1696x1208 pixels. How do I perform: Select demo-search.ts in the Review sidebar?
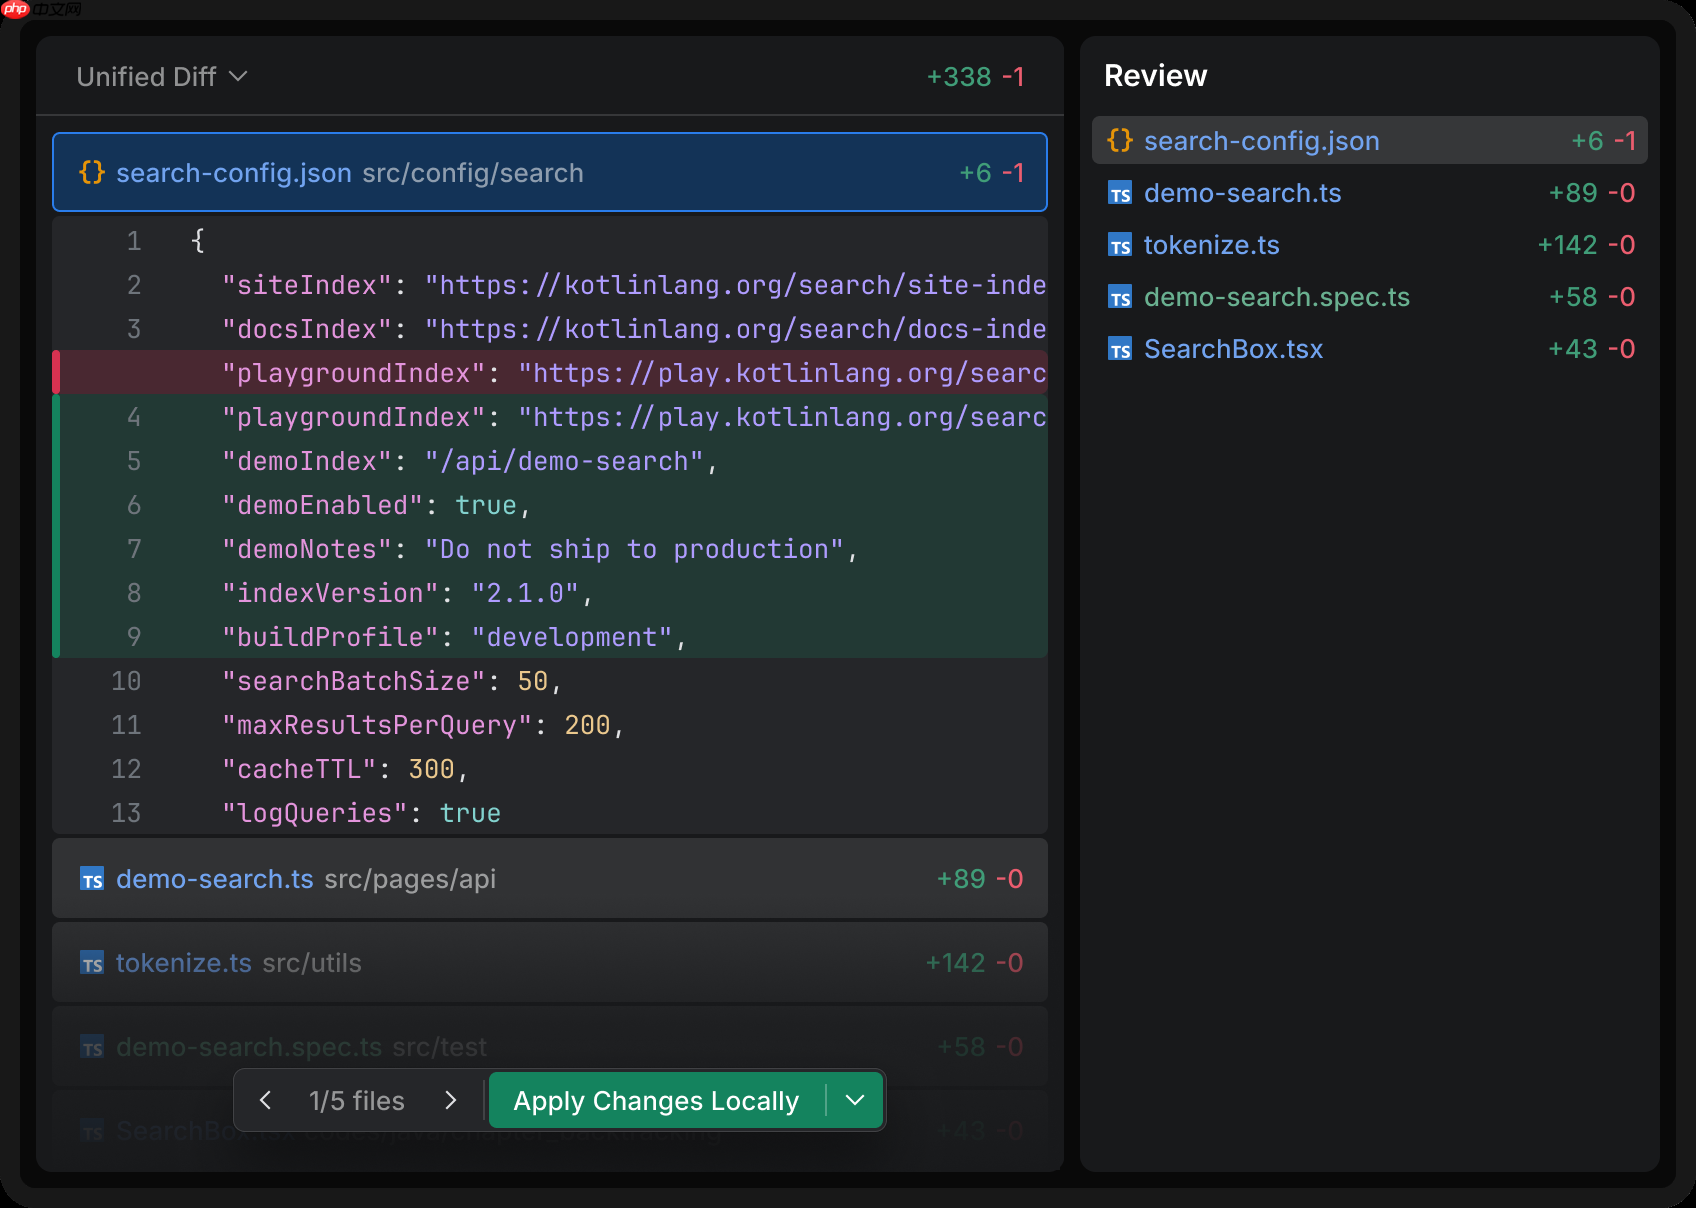[1243, 194]
